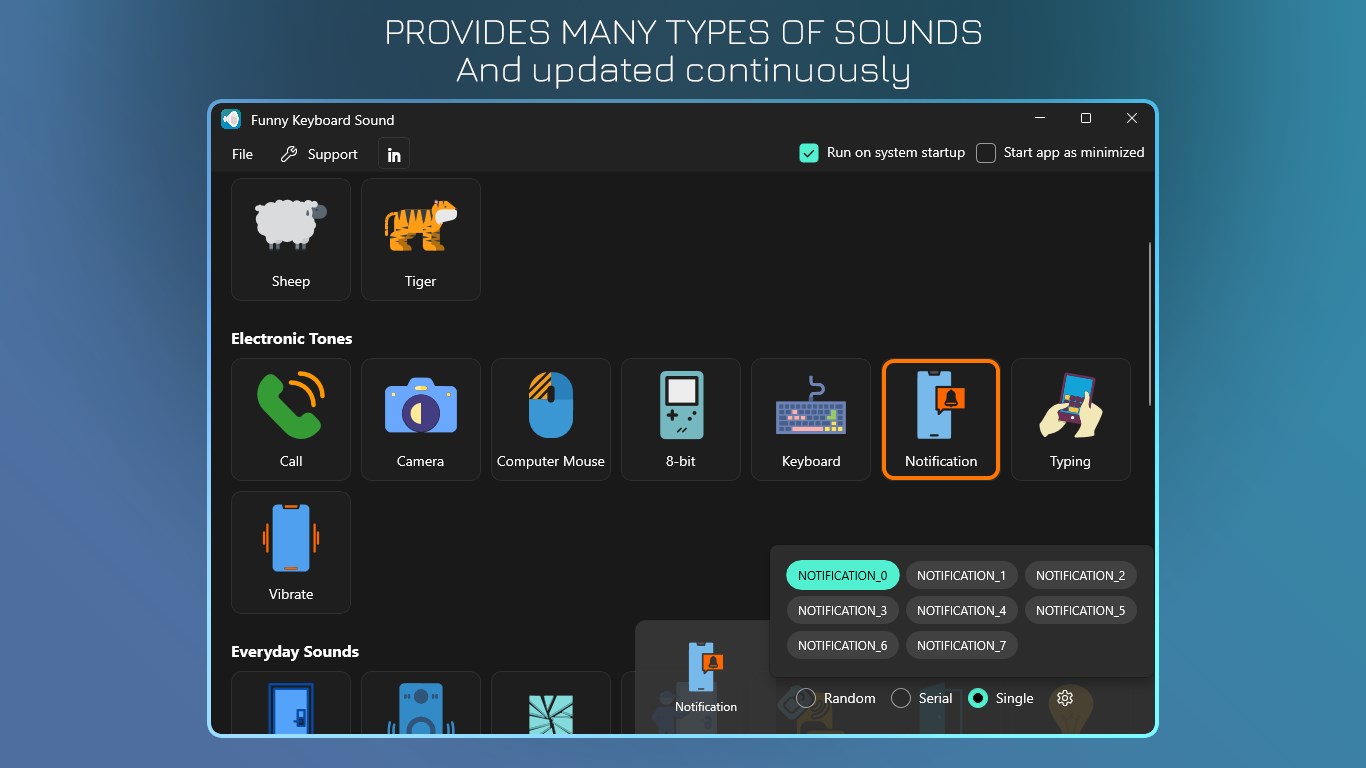Click the Everyday Sounds section heading

295,652
